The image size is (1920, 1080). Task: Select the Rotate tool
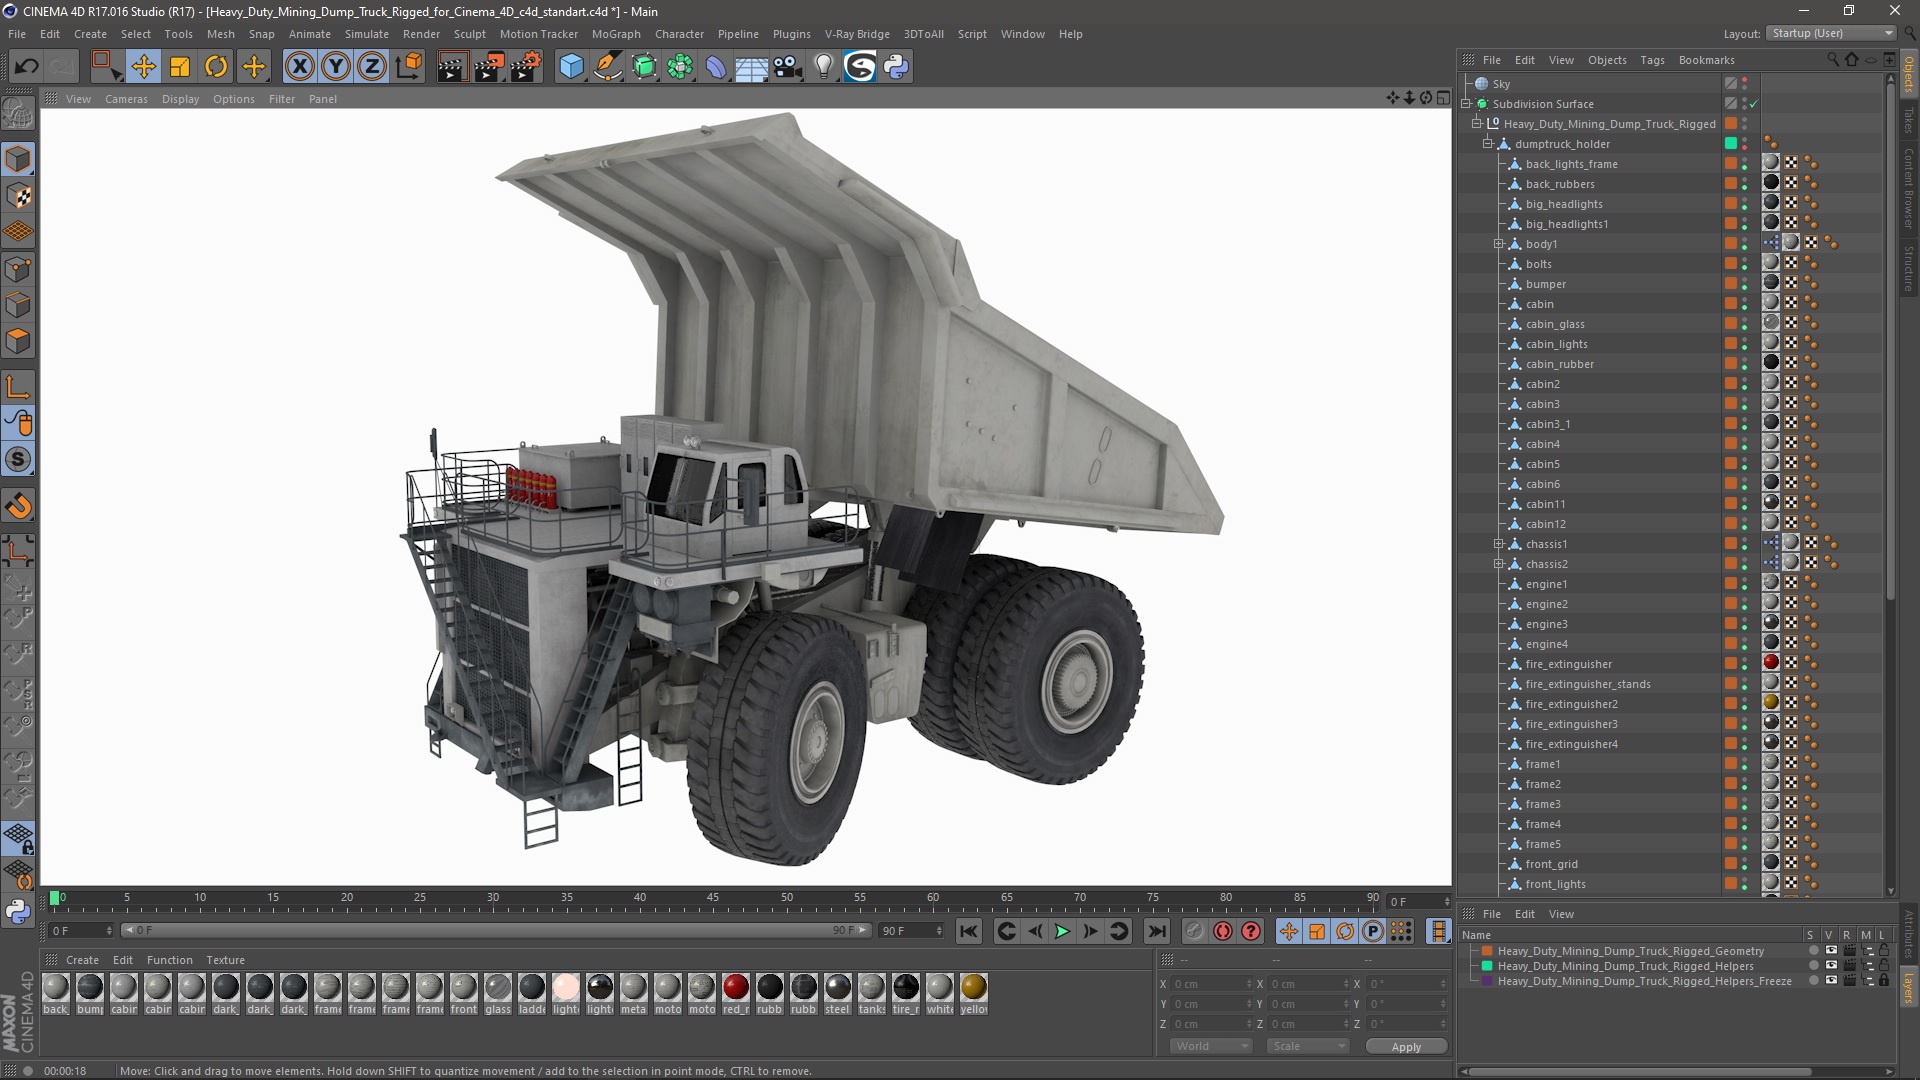pos(216,67)
